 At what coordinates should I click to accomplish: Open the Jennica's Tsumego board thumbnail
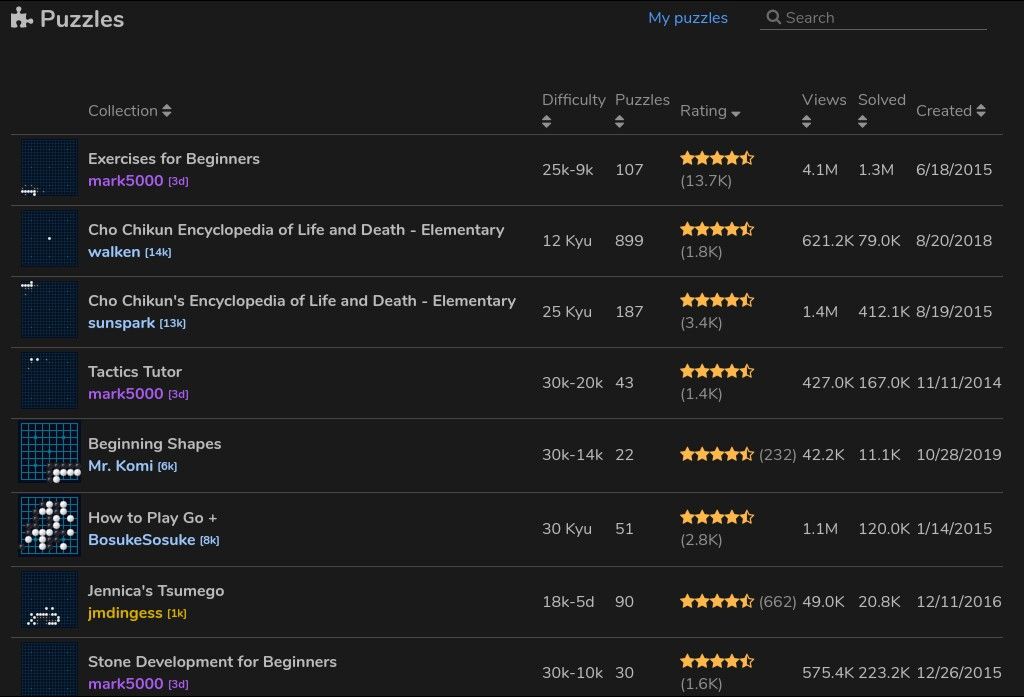[x=49, y=601]
